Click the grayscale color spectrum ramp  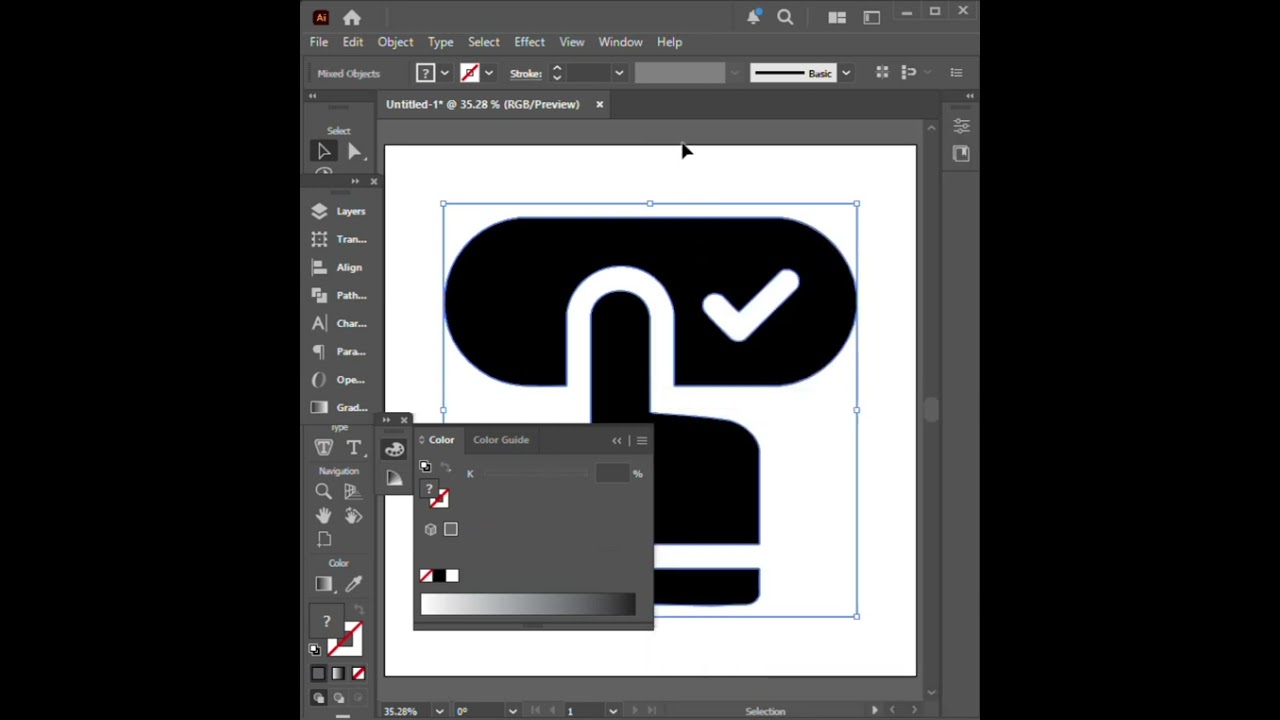pyautogui.click(x=528, y=604)
